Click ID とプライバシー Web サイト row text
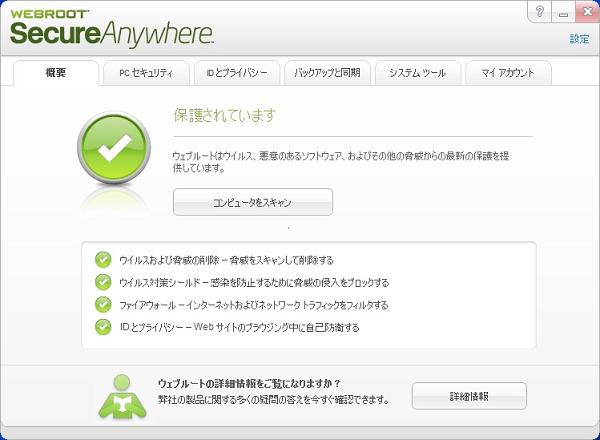The width and height of the screenshot is (600, 440). coord(239,327)
